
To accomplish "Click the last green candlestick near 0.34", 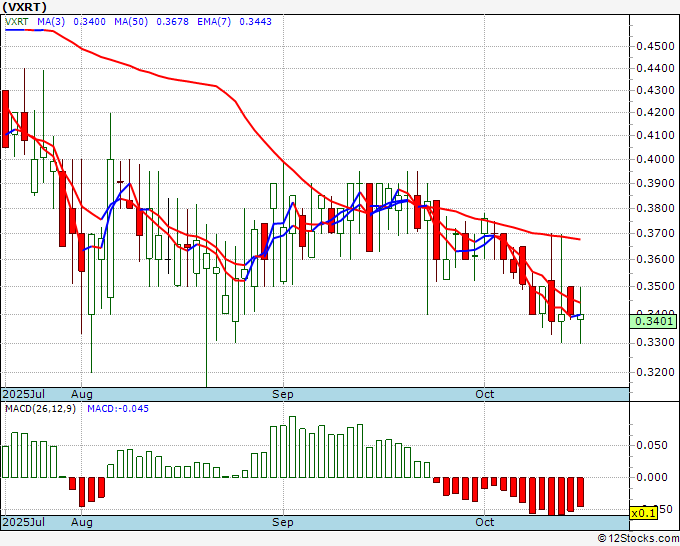I will [581, 317].
